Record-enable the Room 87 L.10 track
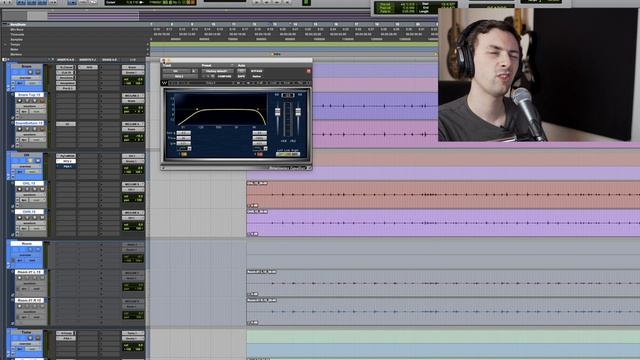Image resolution: width=640 pixels, height=360 pixels. click(x=20, y=278)
